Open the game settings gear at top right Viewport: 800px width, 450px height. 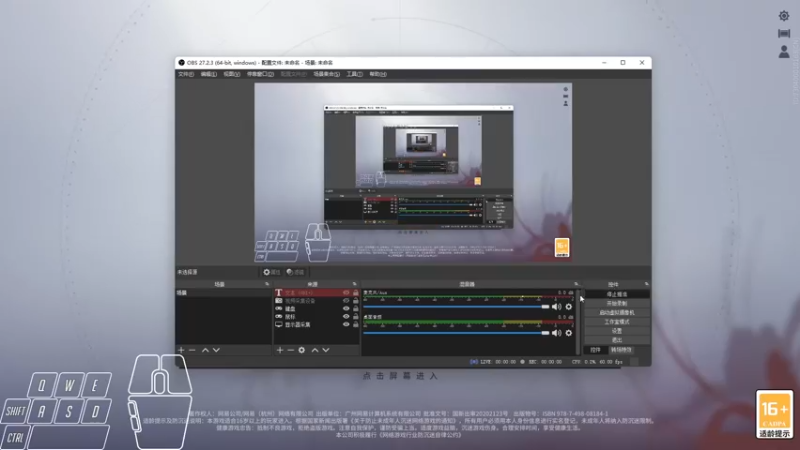784,16
